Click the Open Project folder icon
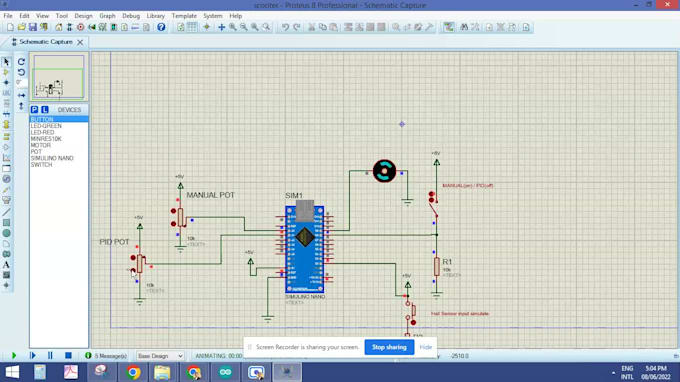This screenshot has height=382, width=680. point(21,27)
